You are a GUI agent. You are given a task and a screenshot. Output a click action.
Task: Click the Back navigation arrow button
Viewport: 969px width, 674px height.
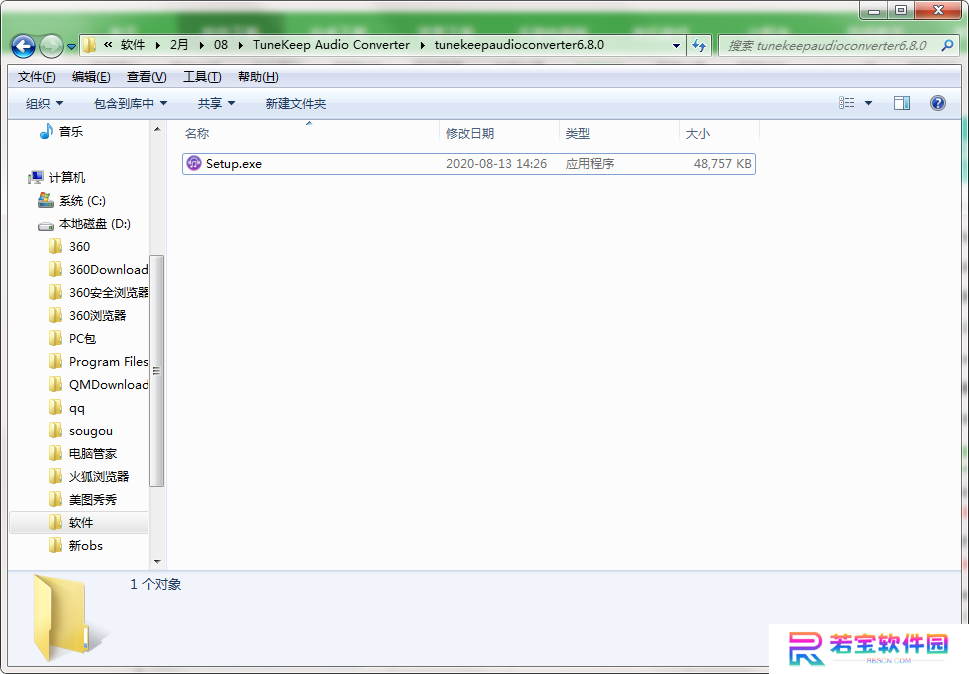point(23,46)
